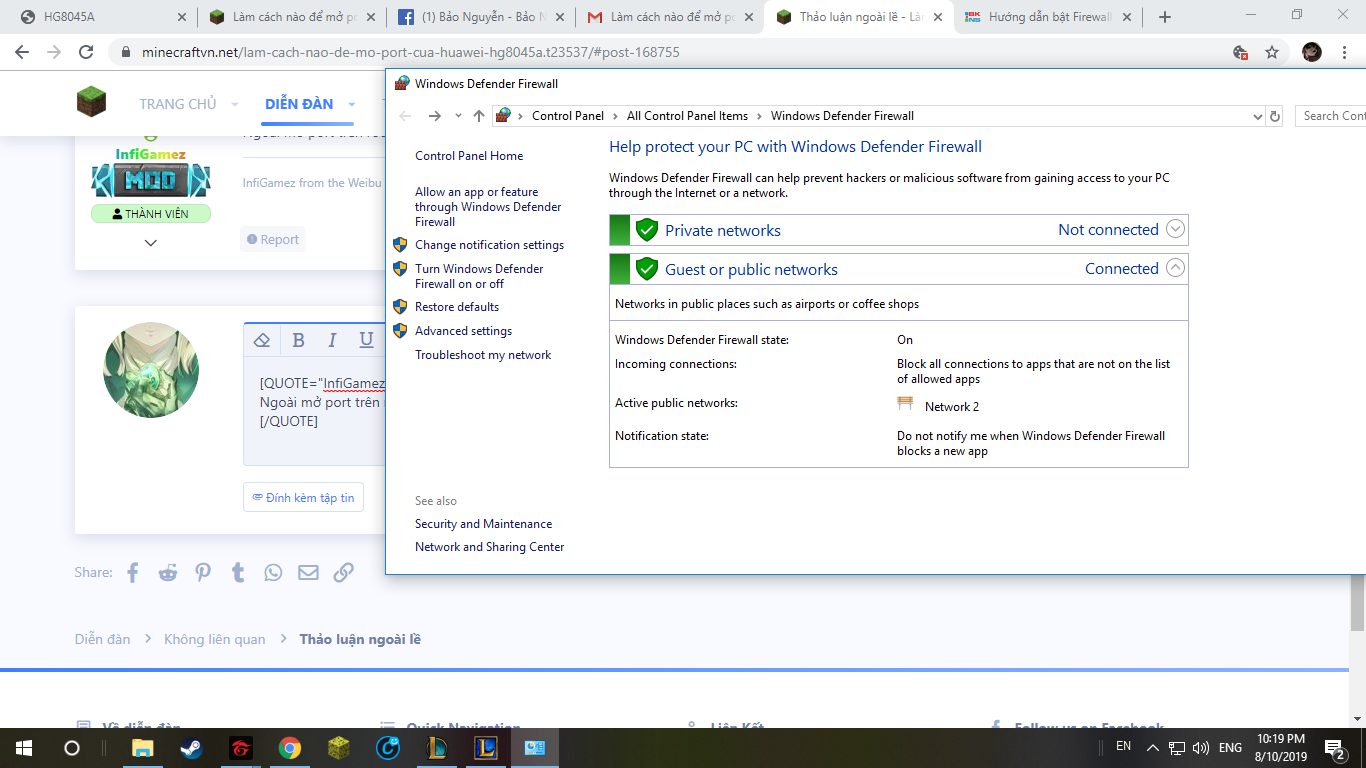
Task: Refresh the Firewall window address bar
Action: 1275,116
